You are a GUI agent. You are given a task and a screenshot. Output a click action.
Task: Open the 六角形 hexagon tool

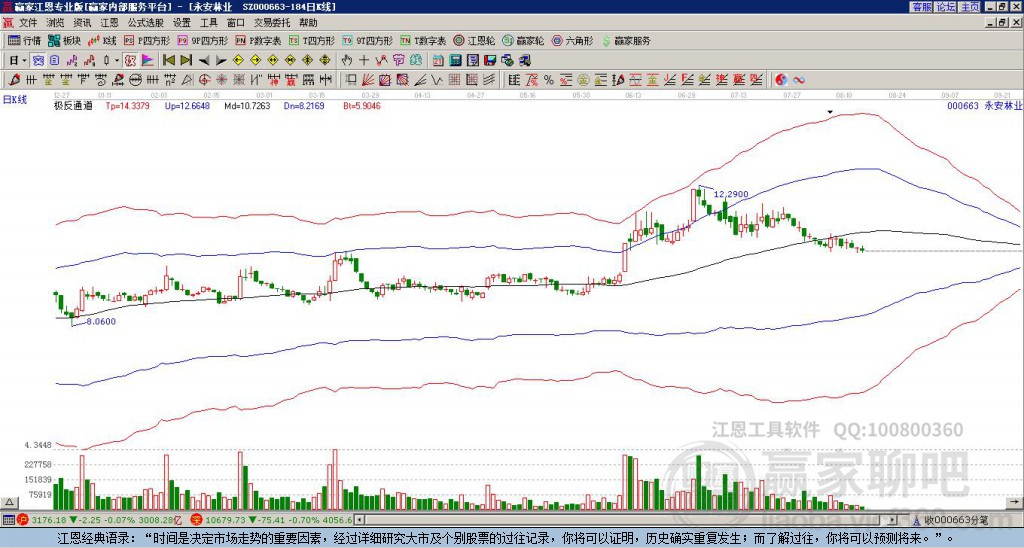tap(573, 40)
